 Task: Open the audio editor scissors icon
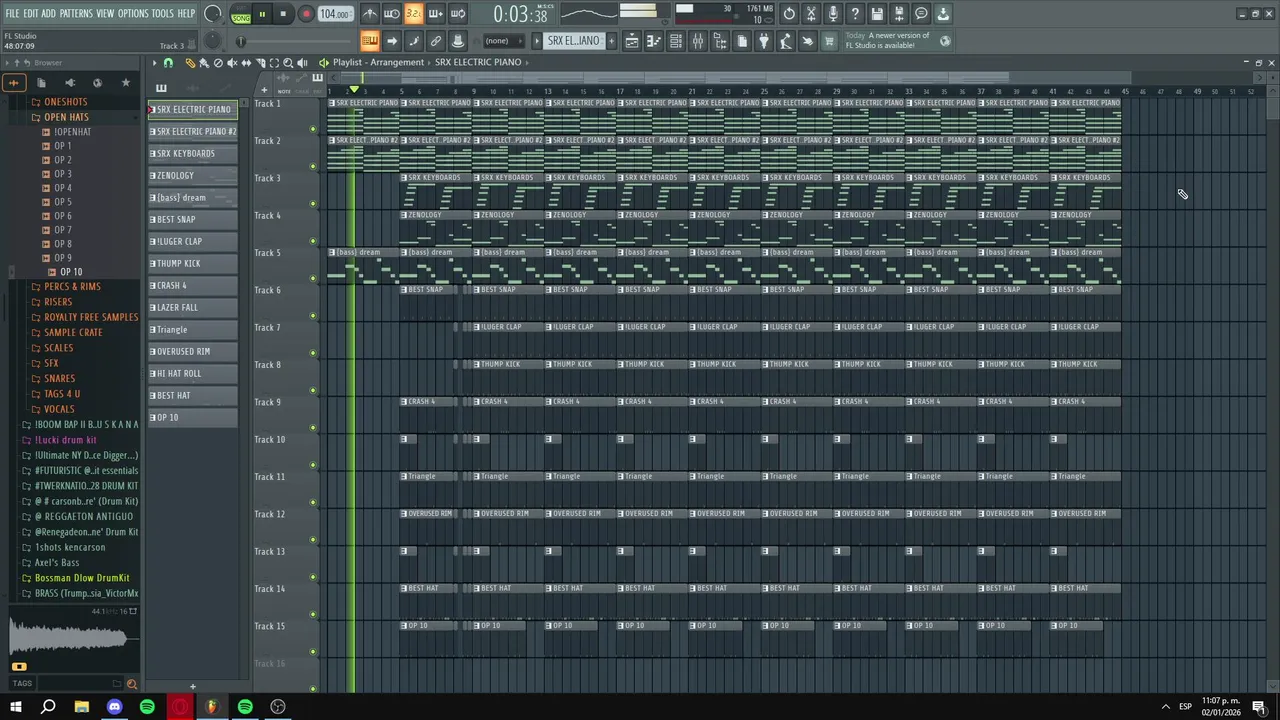811,14
